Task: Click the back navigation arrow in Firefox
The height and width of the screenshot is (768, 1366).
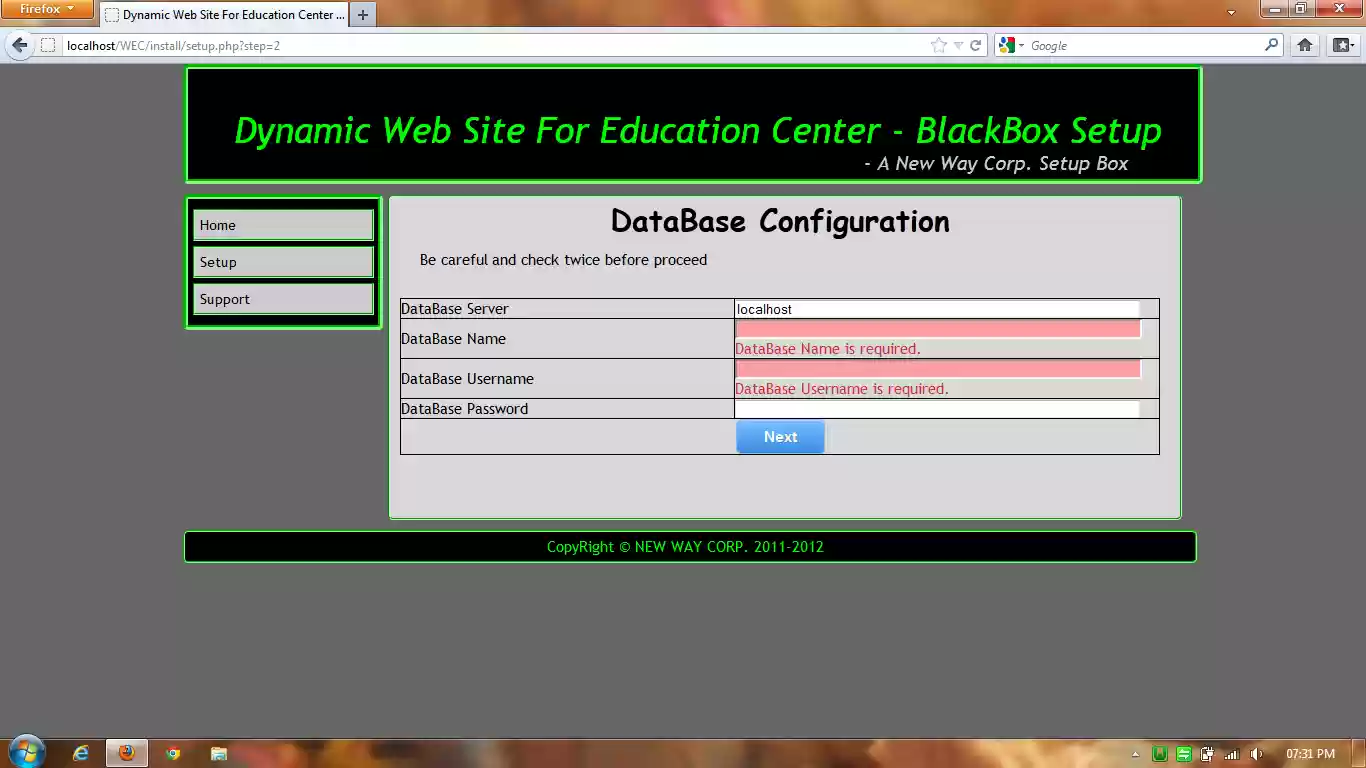Action: click(18, 44)
